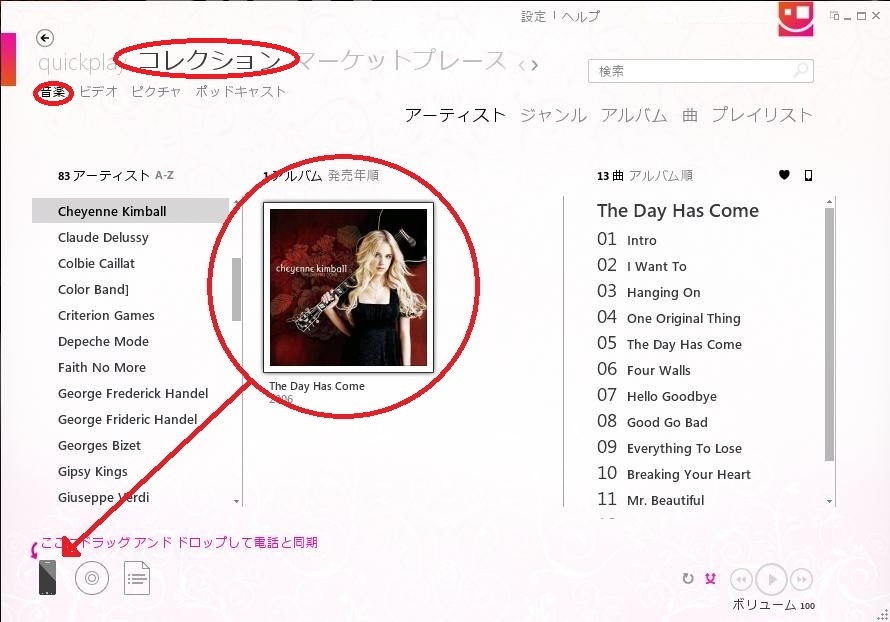890x622 pixels.
Task: Click the track list scrollbar thumb
Action: click(829, 334)
